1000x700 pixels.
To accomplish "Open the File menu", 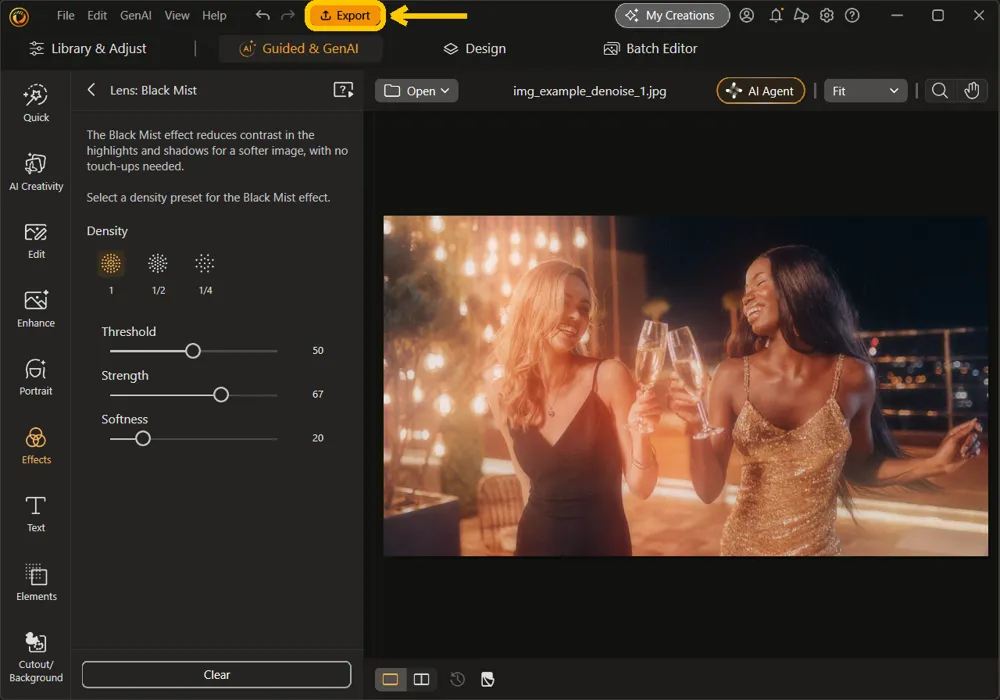I will tap(65, 15).
